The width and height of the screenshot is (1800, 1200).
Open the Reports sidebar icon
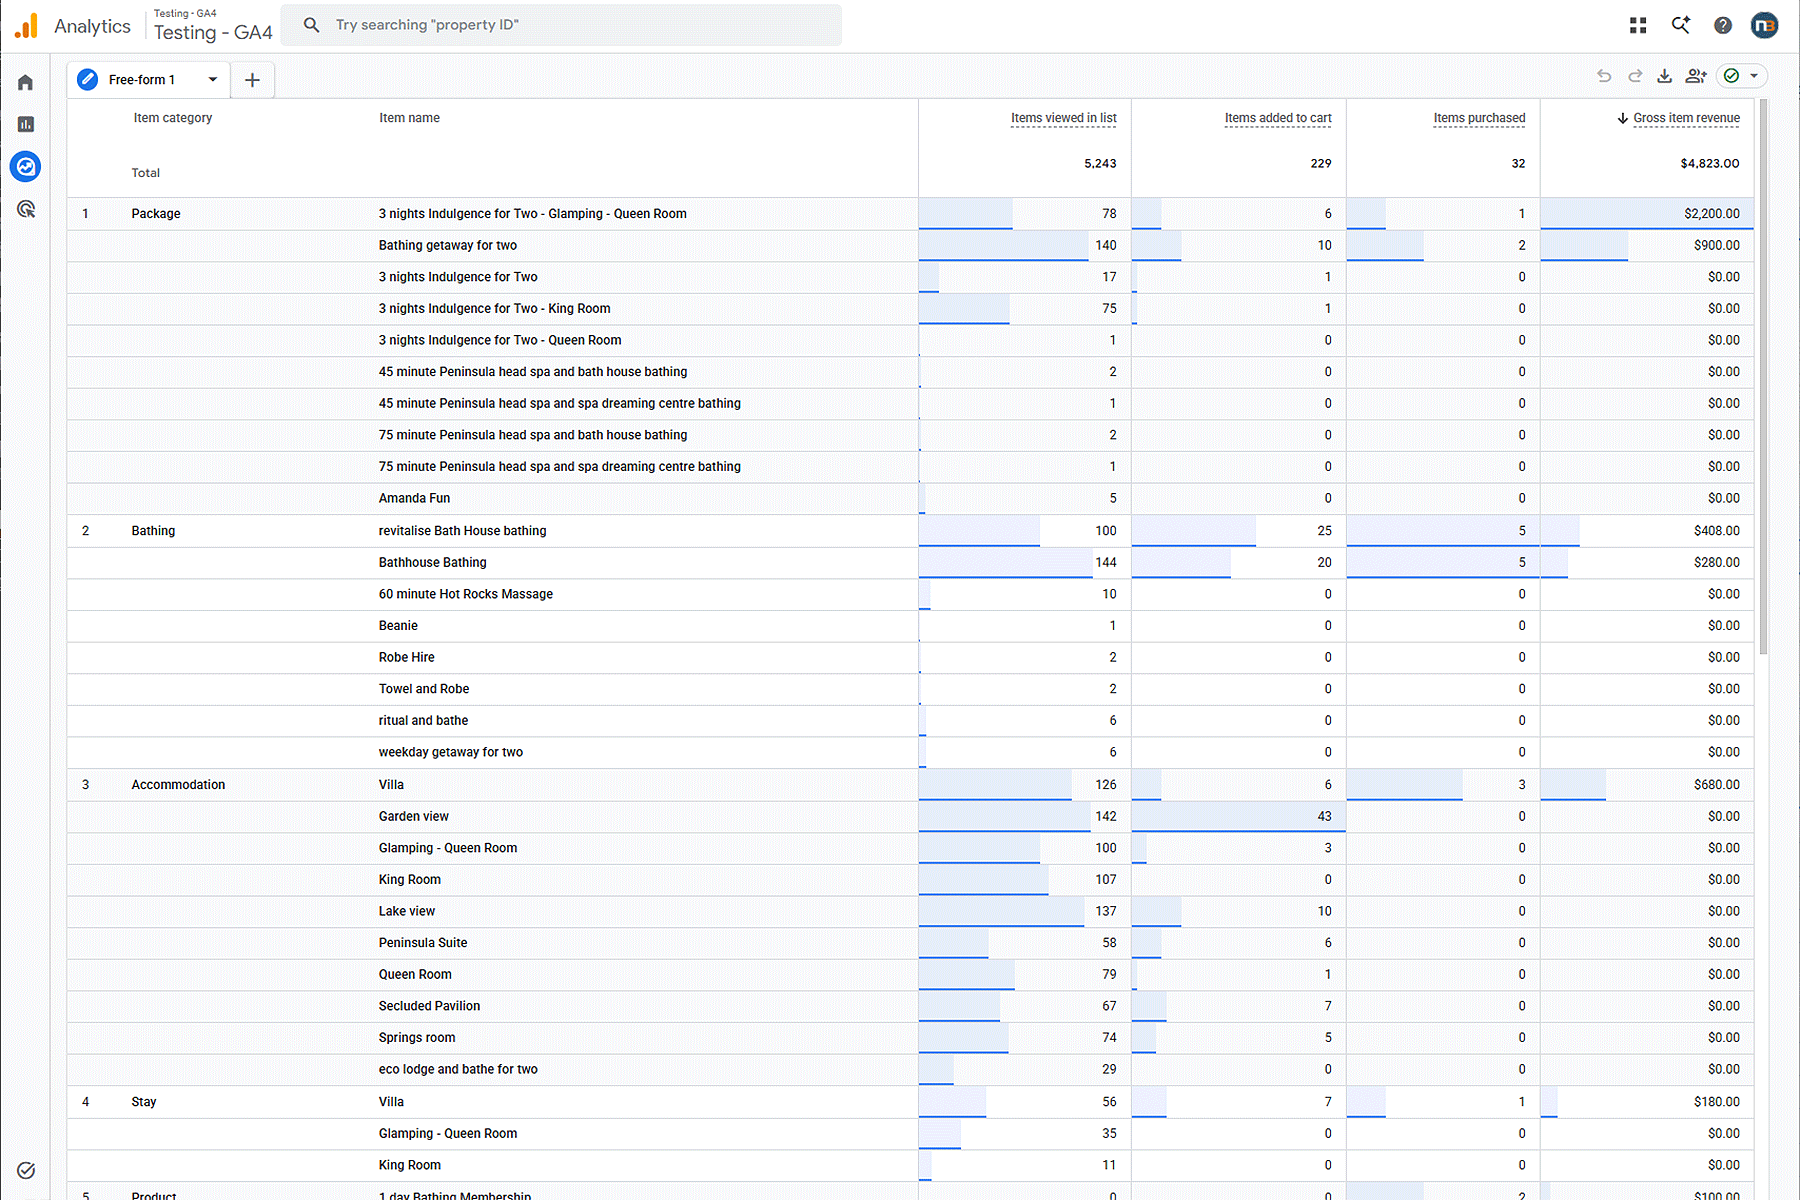click(x=26, y=124)
